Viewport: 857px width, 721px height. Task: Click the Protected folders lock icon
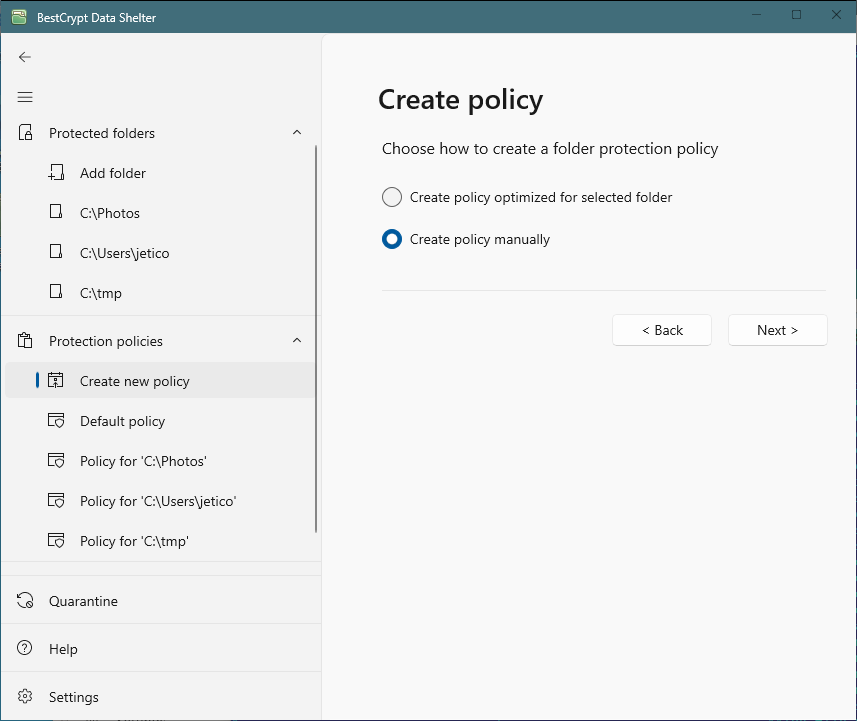[x=25, y=132]
